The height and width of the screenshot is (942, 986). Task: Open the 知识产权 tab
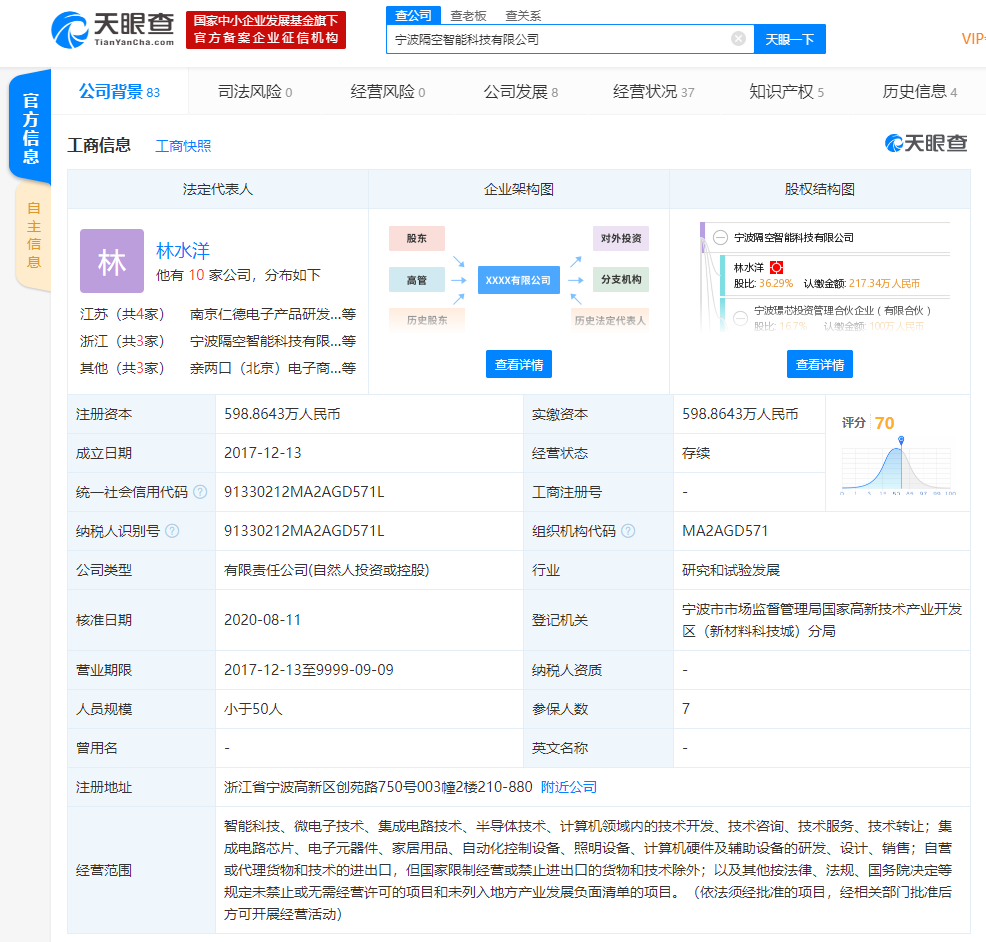click(x=786, y=92)
